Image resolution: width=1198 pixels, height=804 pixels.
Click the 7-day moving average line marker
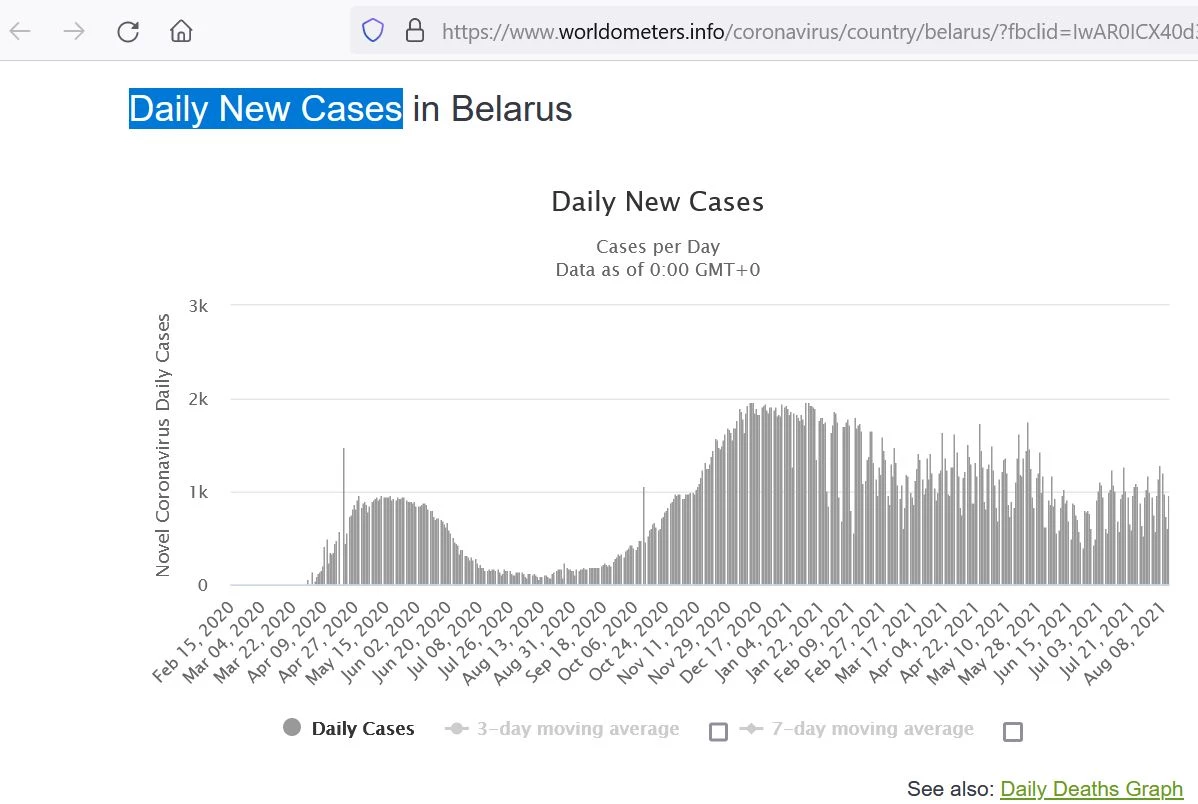pos(751,728)
